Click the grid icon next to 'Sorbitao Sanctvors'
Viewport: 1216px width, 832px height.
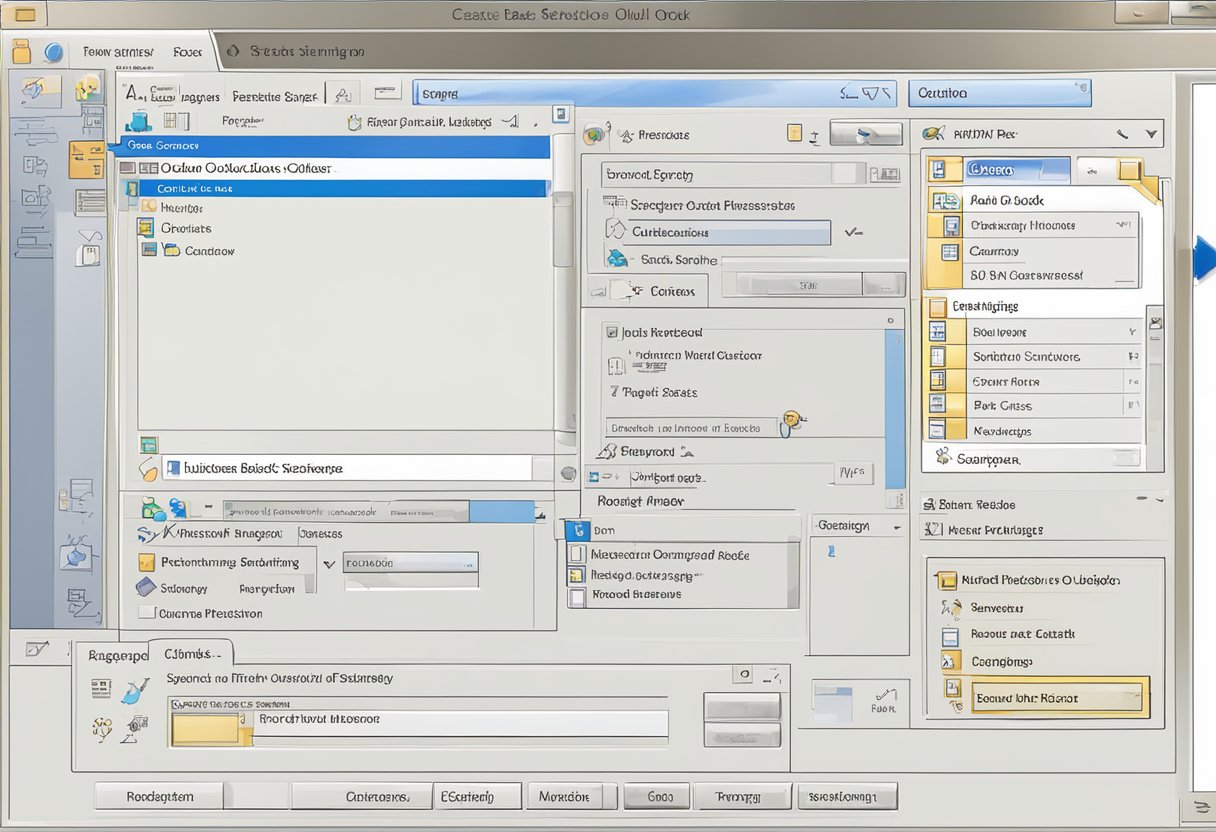point(937,357)
